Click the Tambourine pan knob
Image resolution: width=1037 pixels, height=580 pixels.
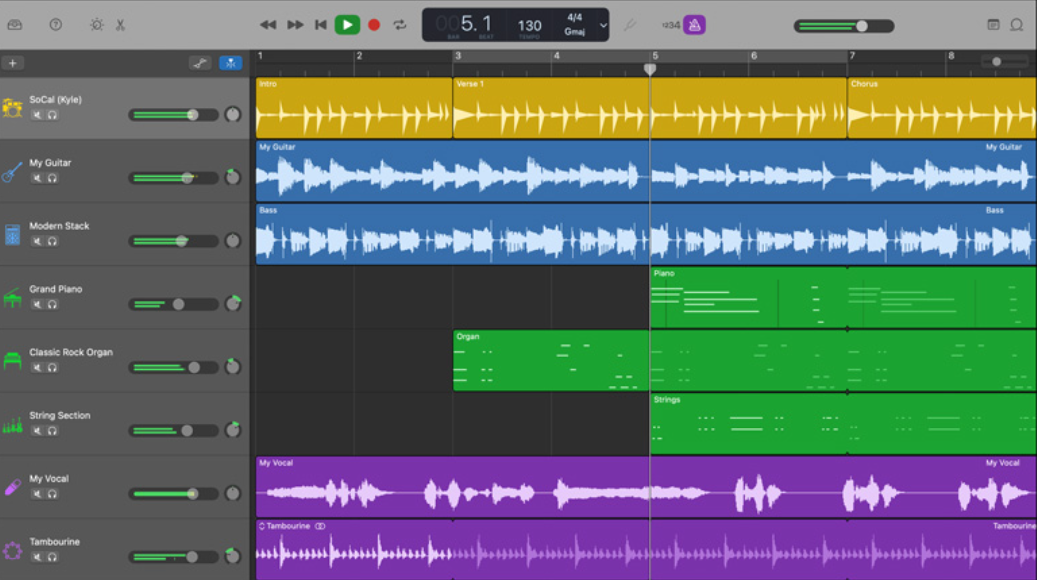point(233,556)
